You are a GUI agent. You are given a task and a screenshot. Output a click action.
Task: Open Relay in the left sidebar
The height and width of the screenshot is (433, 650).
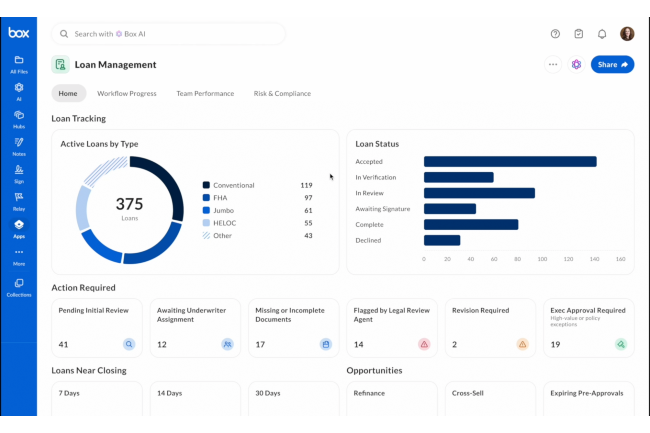tap(18, 200)
